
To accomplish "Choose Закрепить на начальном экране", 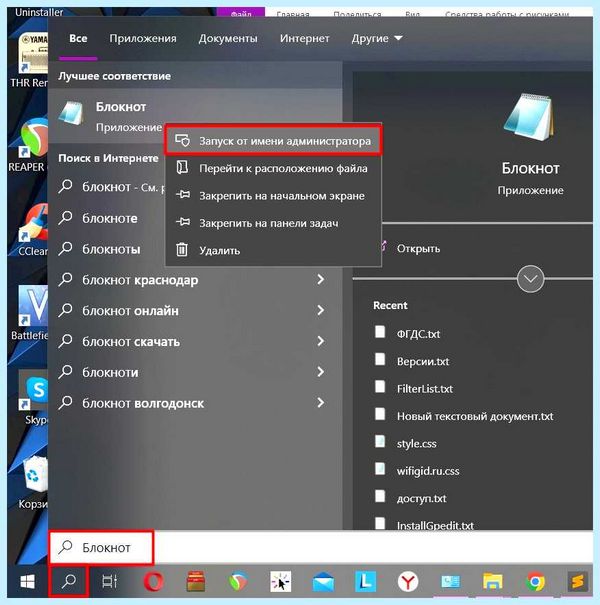I will [x=273, y=196].
